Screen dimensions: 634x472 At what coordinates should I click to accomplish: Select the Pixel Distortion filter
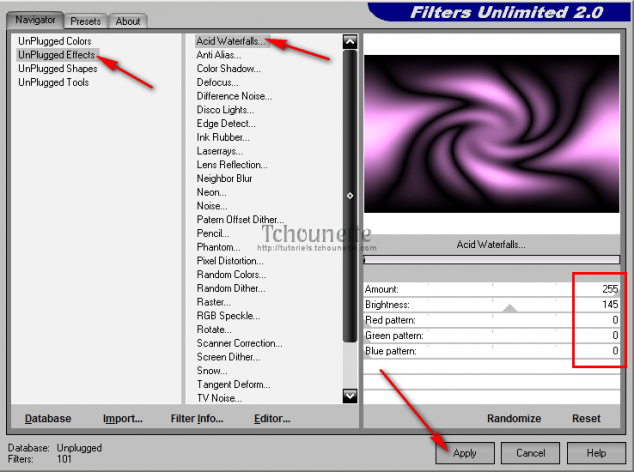click(x=231, y=261)
